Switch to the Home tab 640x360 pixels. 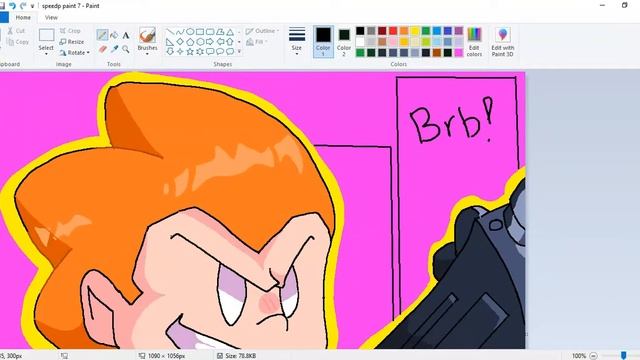click(23, 18)
